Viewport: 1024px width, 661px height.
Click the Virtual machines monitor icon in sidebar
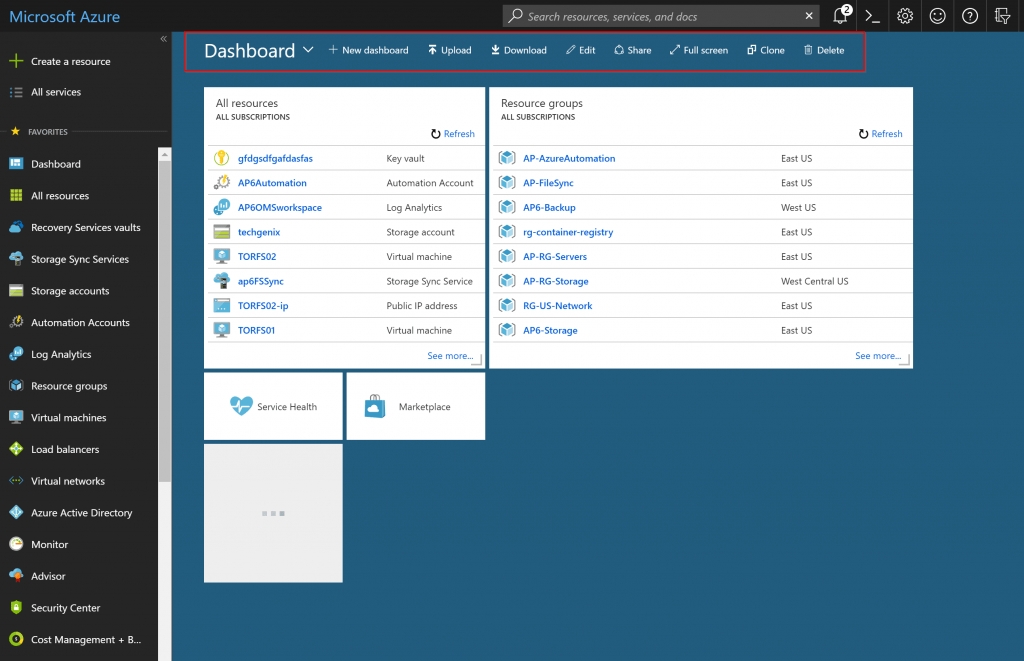[16, 417]
